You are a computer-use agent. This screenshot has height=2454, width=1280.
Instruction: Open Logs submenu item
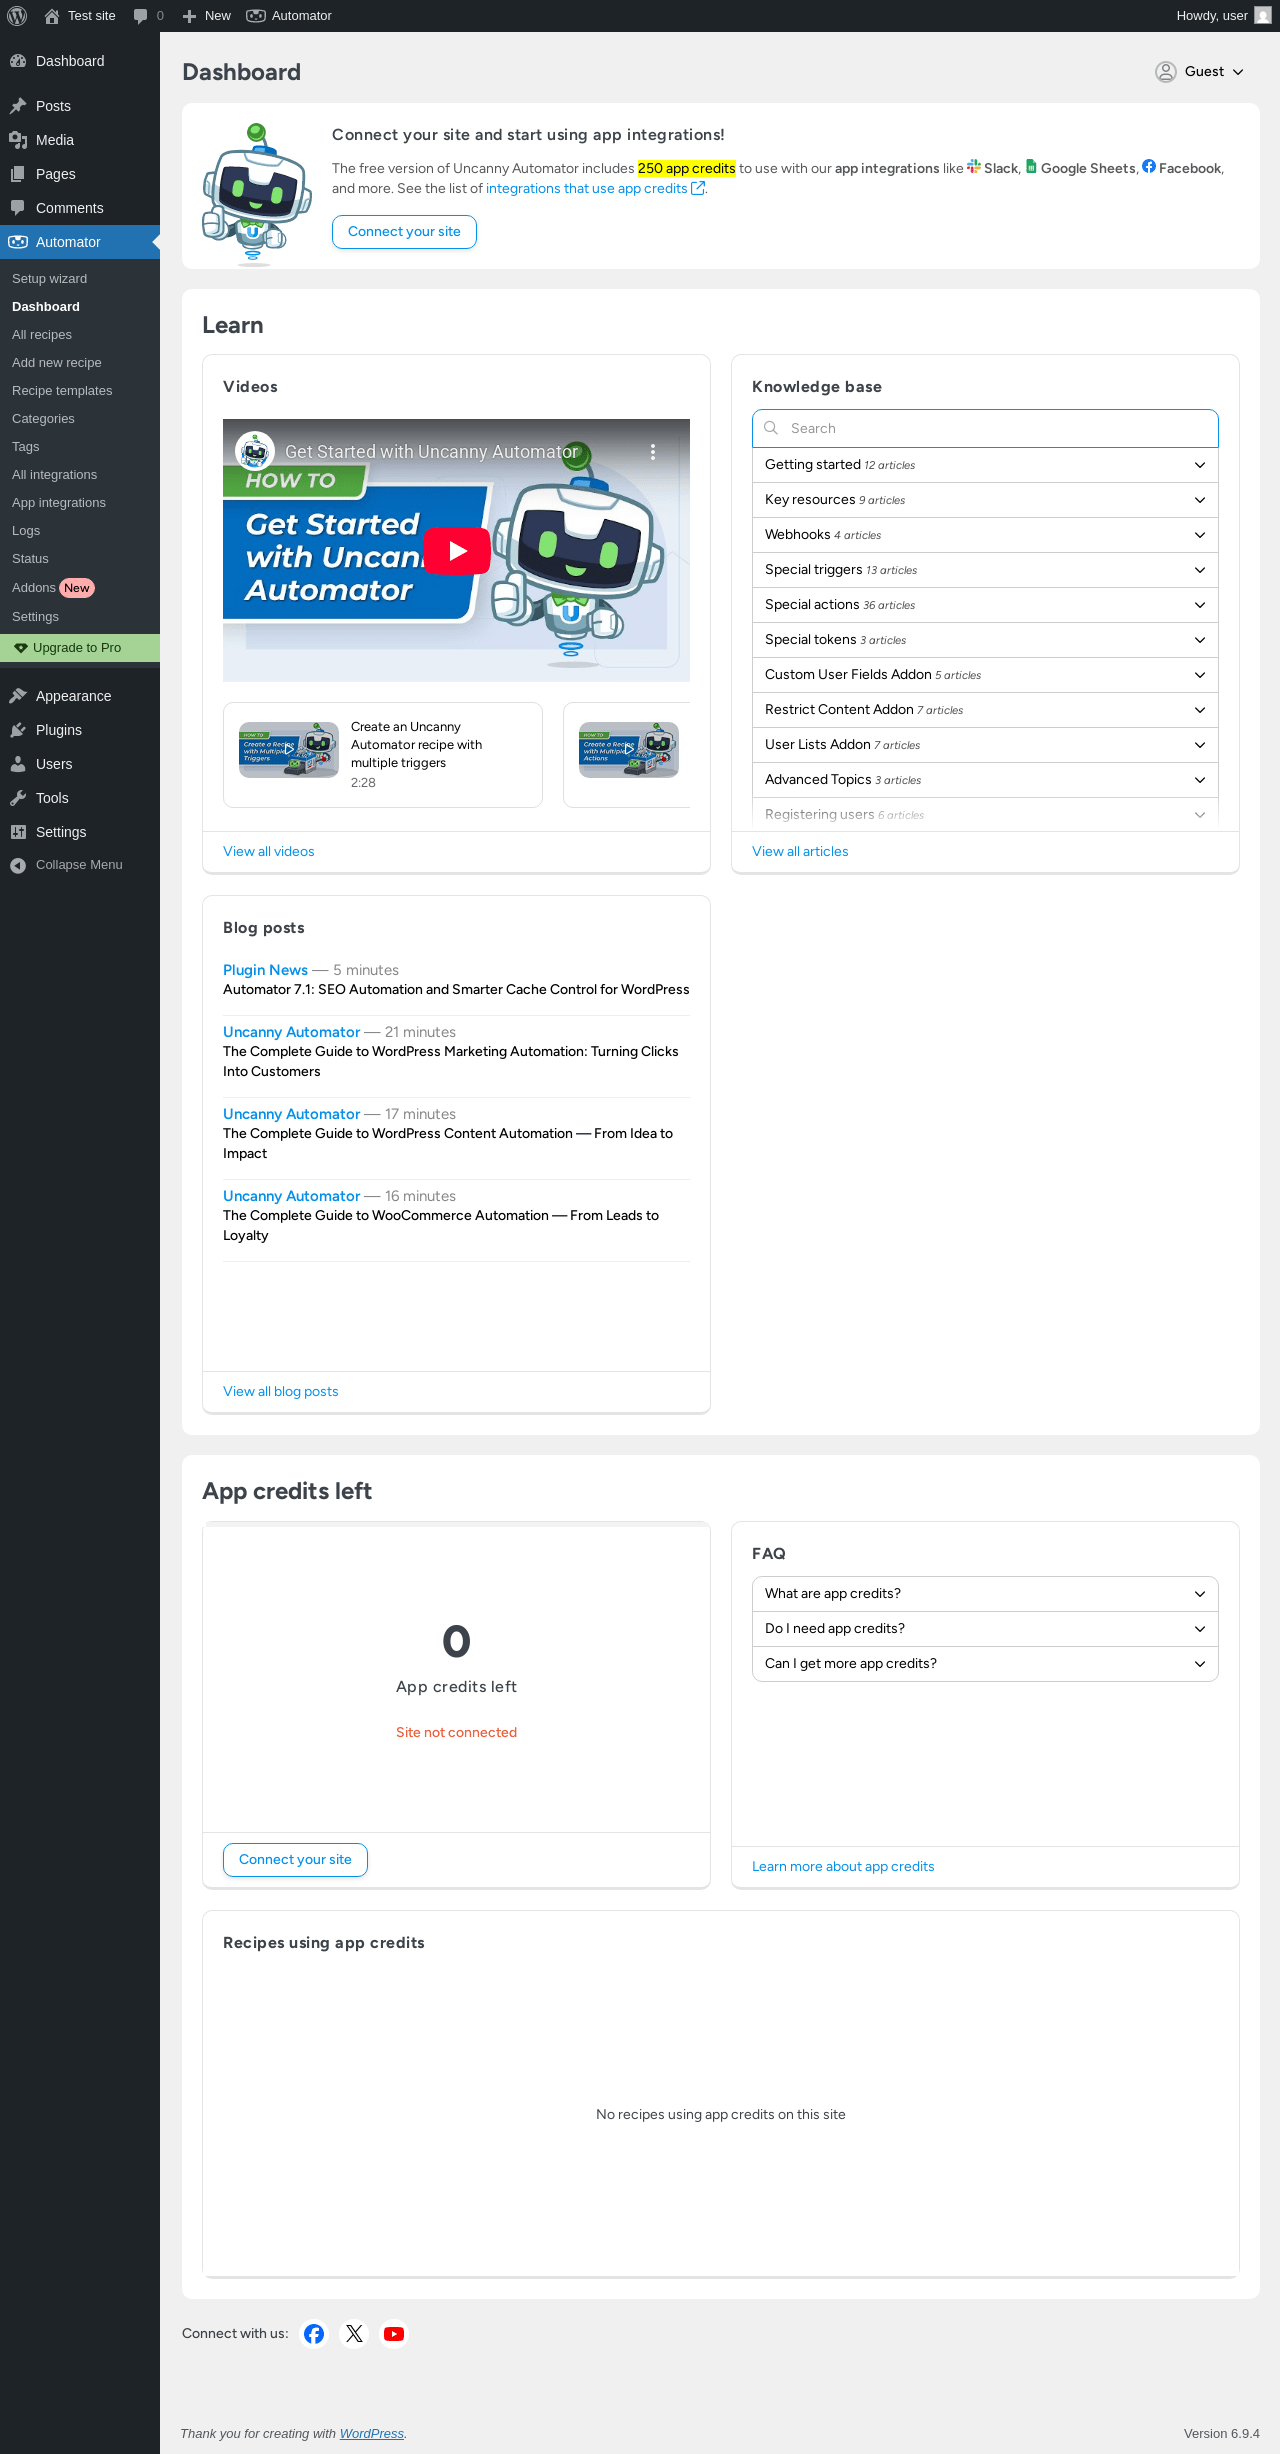80,531
